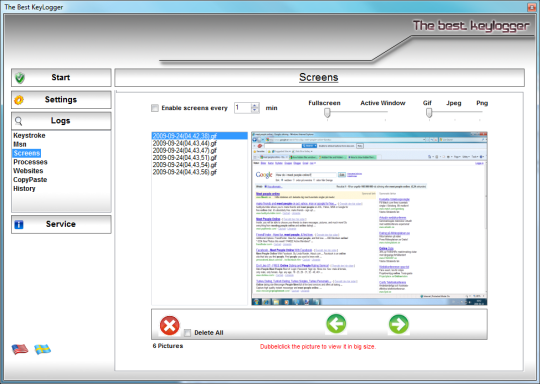Open the Keystroke log entry
The height and width of the screenshot is (384, 540).
click(x=29, y=135)
